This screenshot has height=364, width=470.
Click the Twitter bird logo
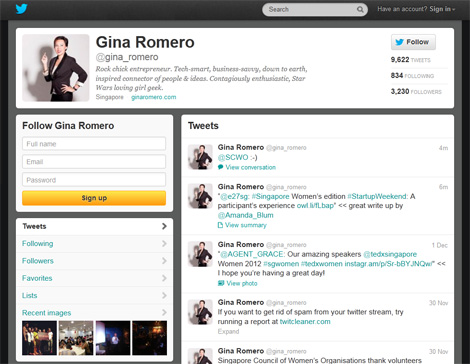point(21,9)
